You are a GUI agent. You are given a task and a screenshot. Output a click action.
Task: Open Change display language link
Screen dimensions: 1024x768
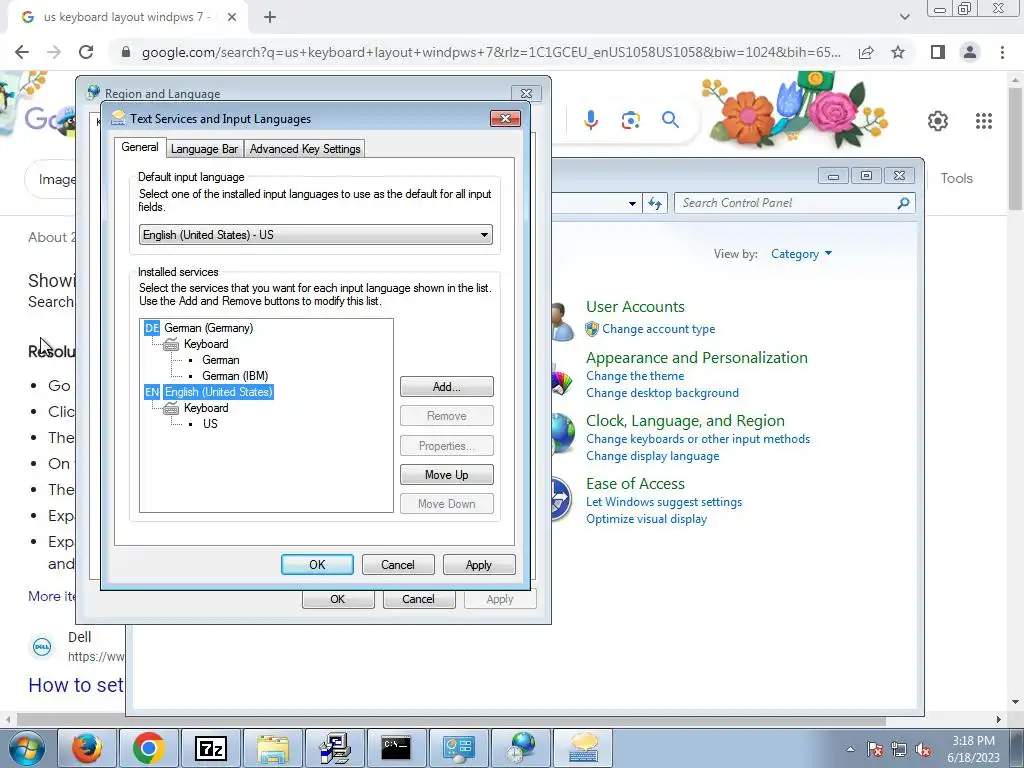pos(652,456)
